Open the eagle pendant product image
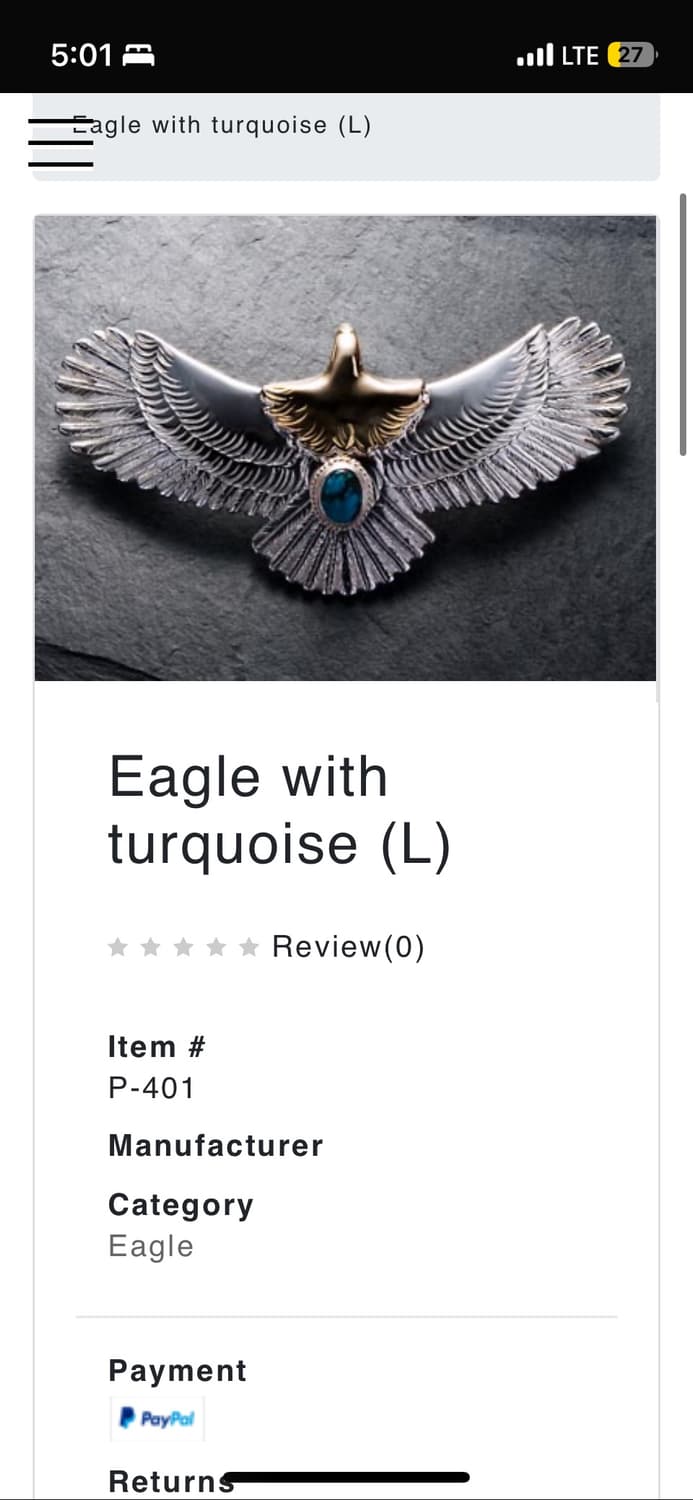This screenshot has width=693, height=1500. (345, 448)
